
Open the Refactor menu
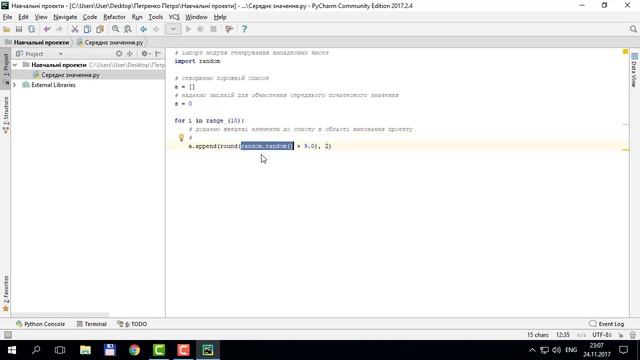pyautogui.click(x=114, y=17)
